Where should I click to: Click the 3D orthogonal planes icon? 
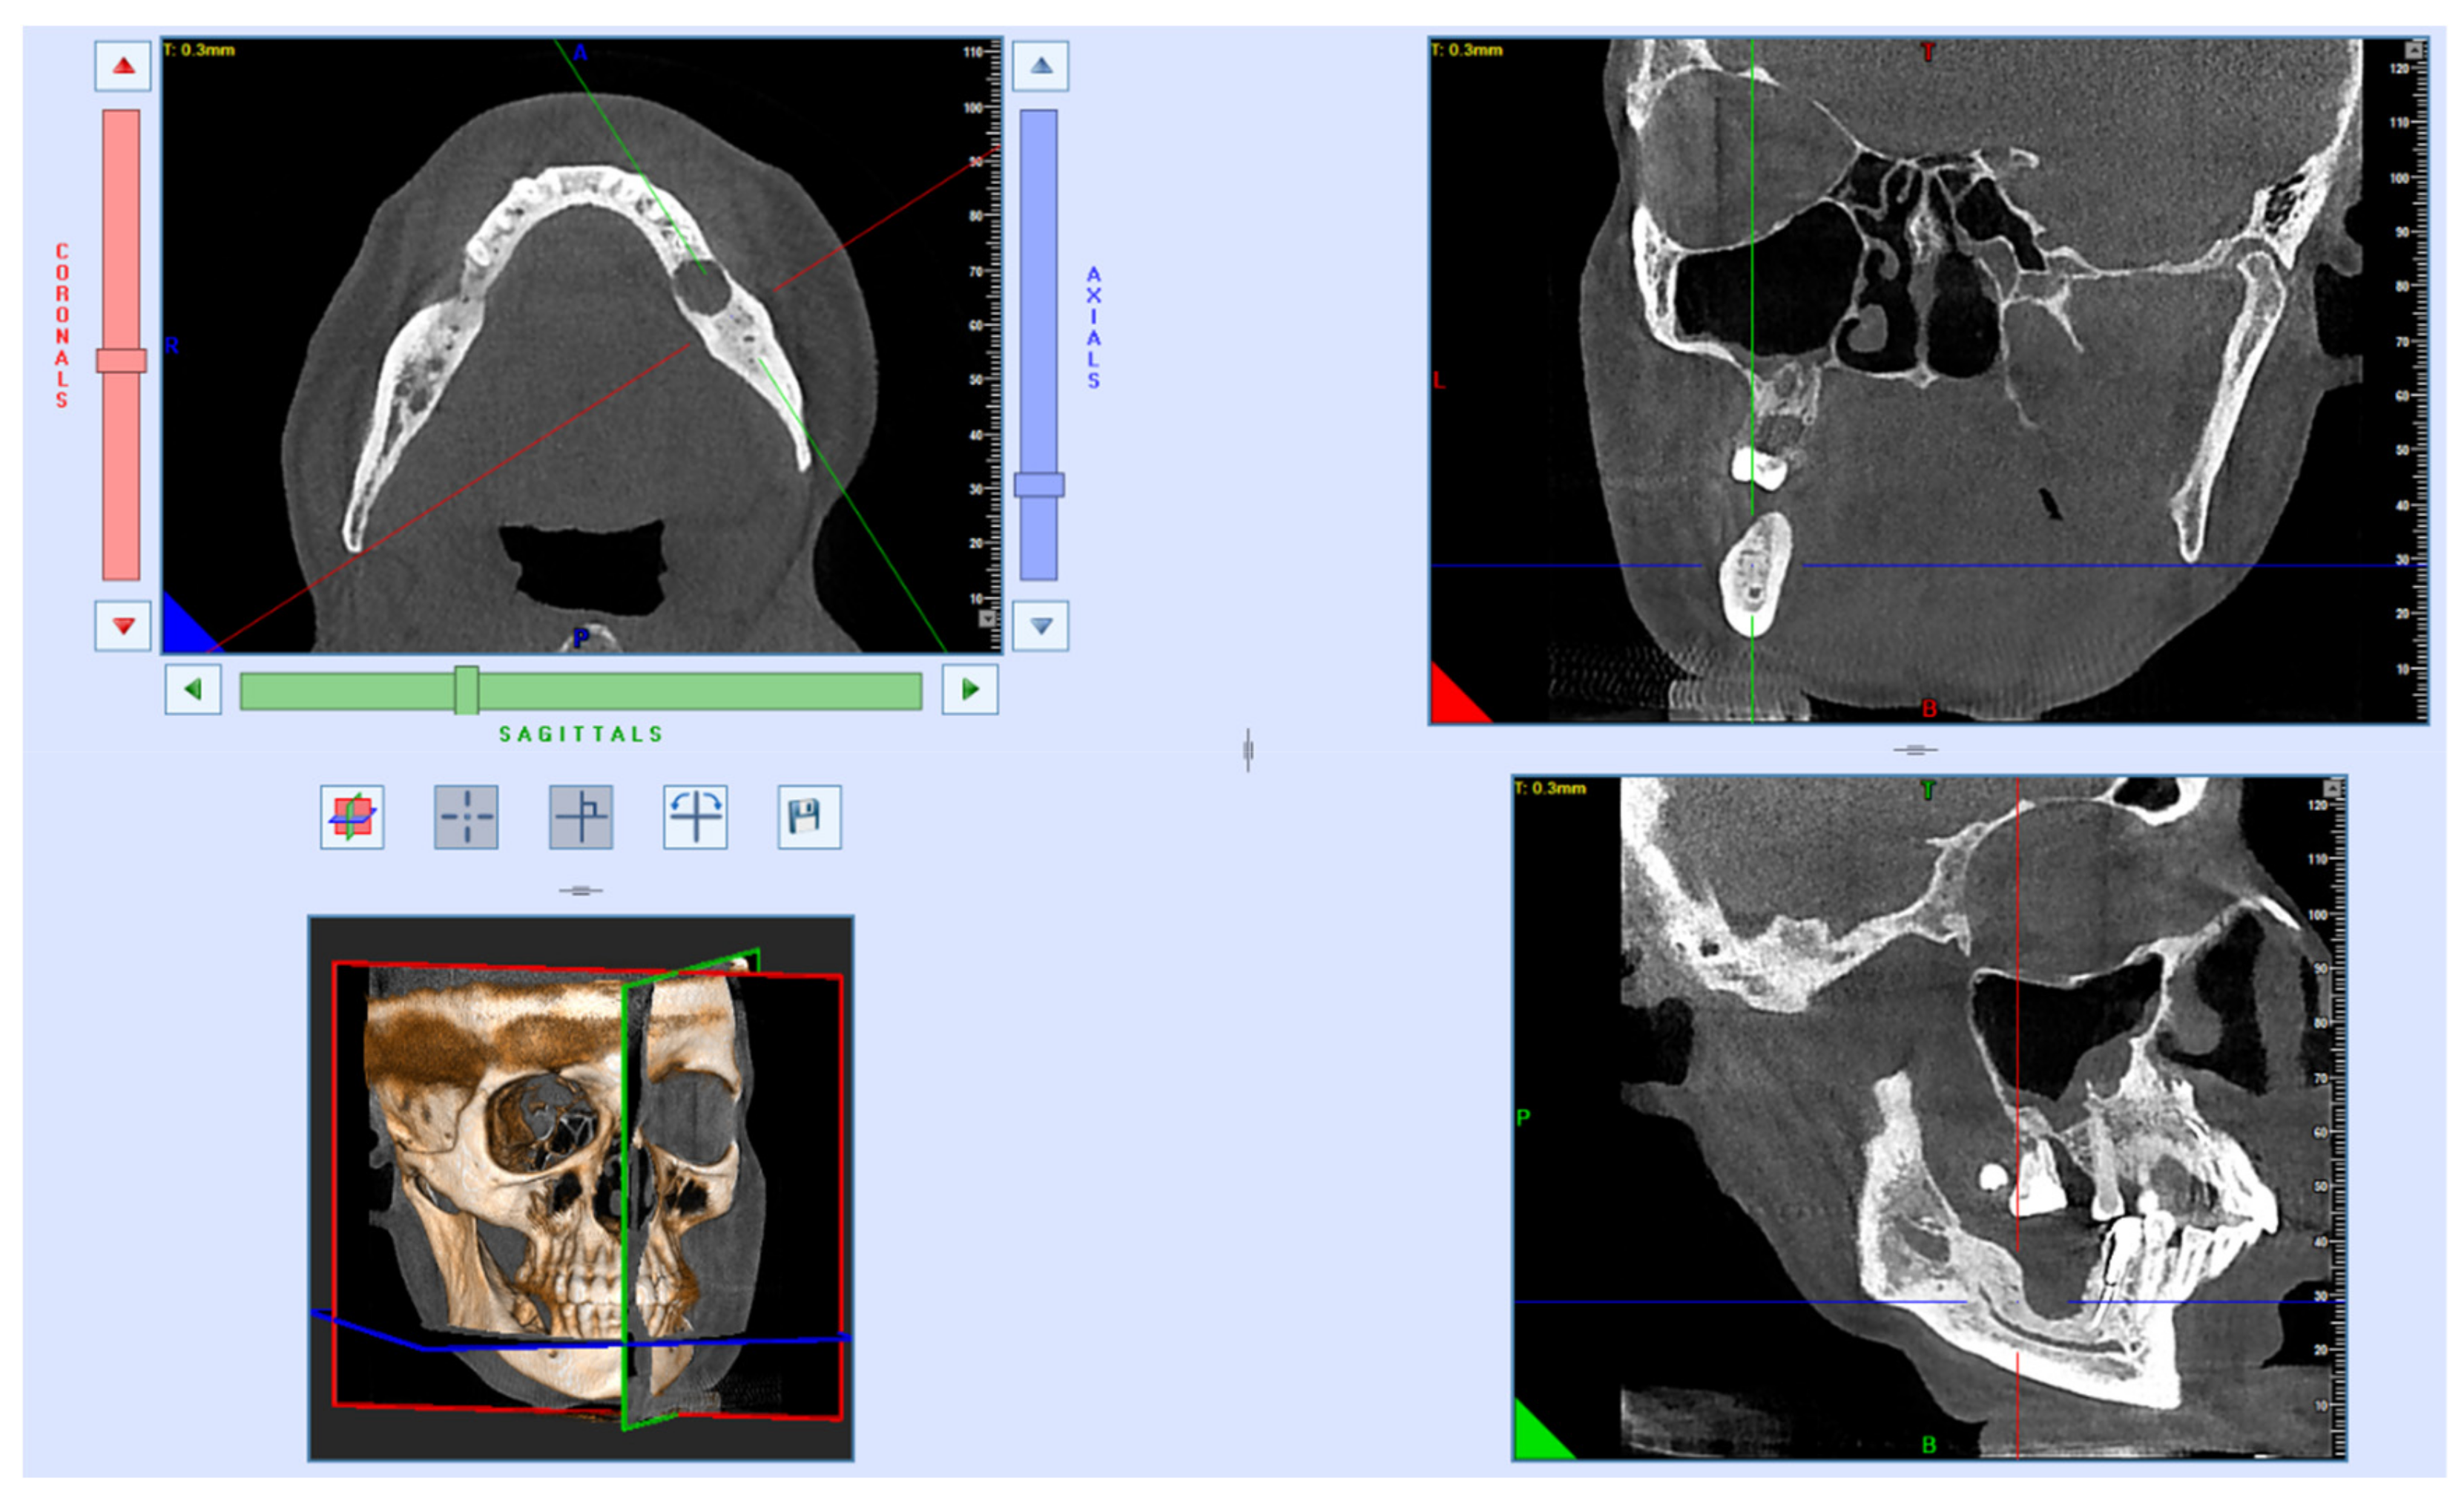pyautogui.click(x=352, y=817)
